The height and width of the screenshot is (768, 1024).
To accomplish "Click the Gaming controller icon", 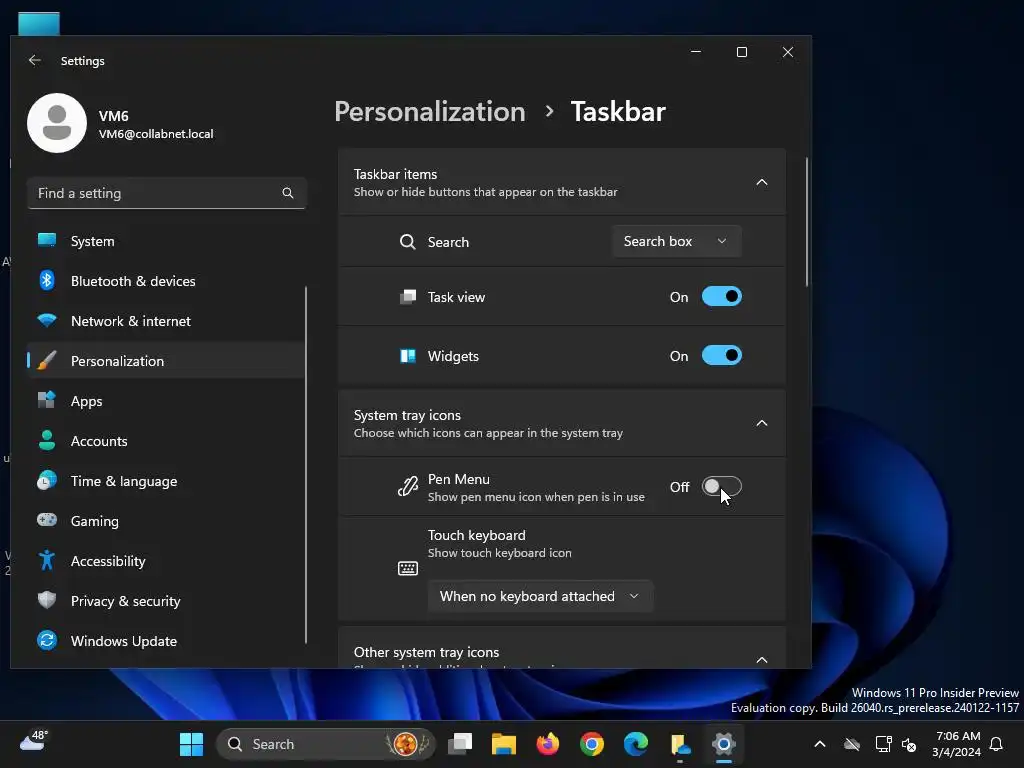I will click(46, 520).
